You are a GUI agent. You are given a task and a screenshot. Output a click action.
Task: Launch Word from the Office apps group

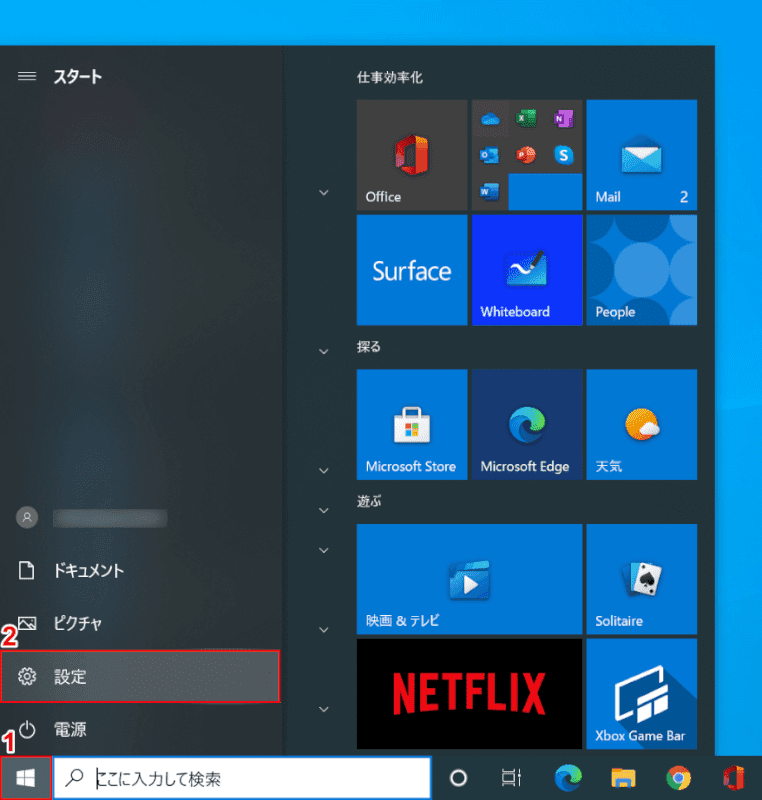(x=490, y=192)
